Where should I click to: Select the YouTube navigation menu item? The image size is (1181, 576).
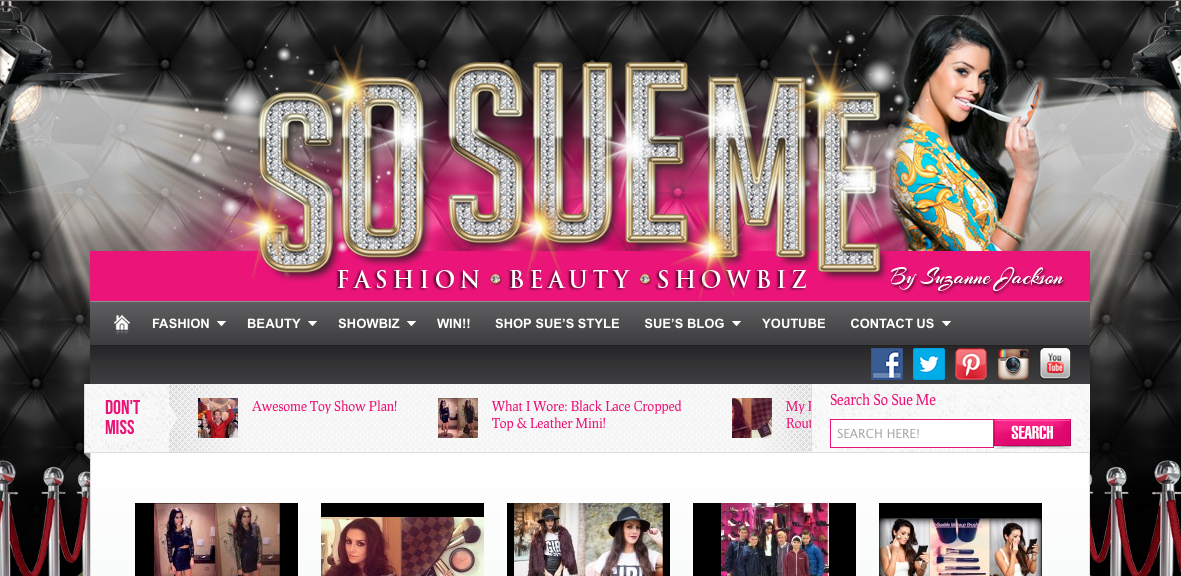(x=793, y=323)
